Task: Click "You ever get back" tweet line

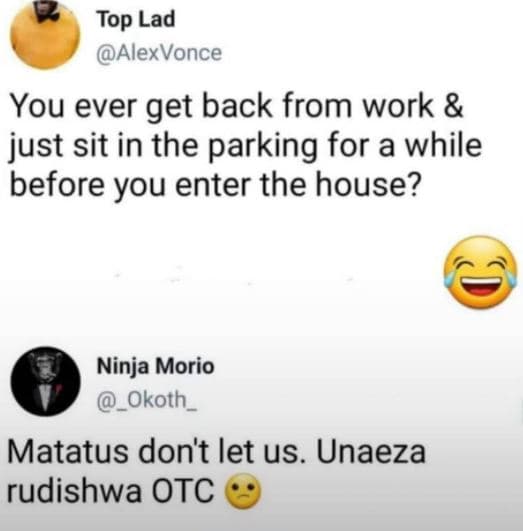Action: click(x=237, y=107)
